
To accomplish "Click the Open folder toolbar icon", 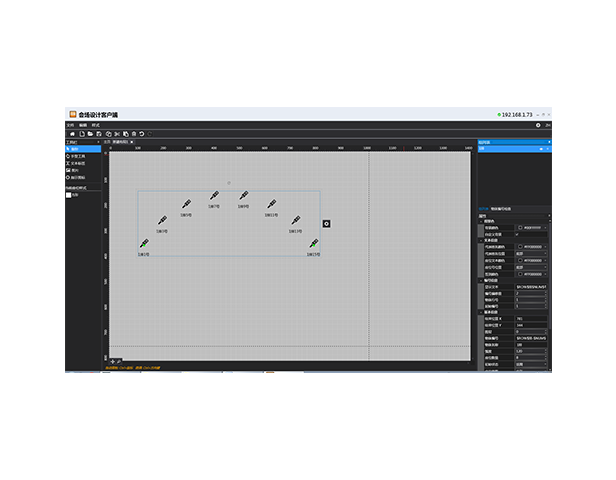I will tap(90, 133).
